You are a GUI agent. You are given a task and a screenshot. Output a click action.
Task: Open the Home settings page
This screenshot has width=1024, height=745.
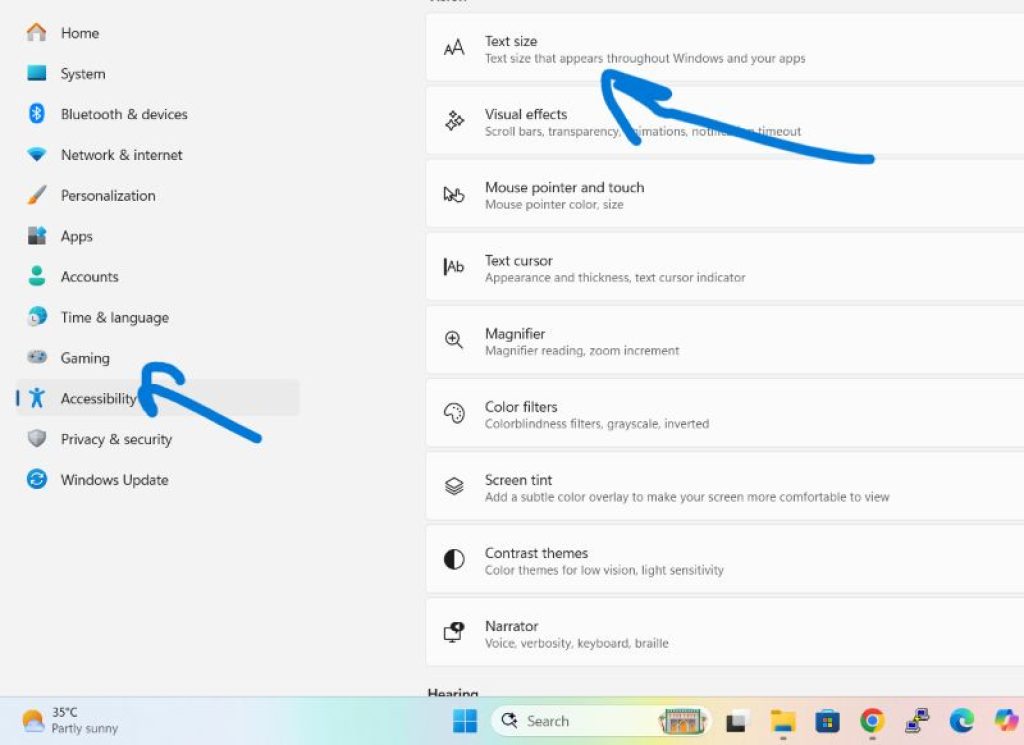[157, 33]
